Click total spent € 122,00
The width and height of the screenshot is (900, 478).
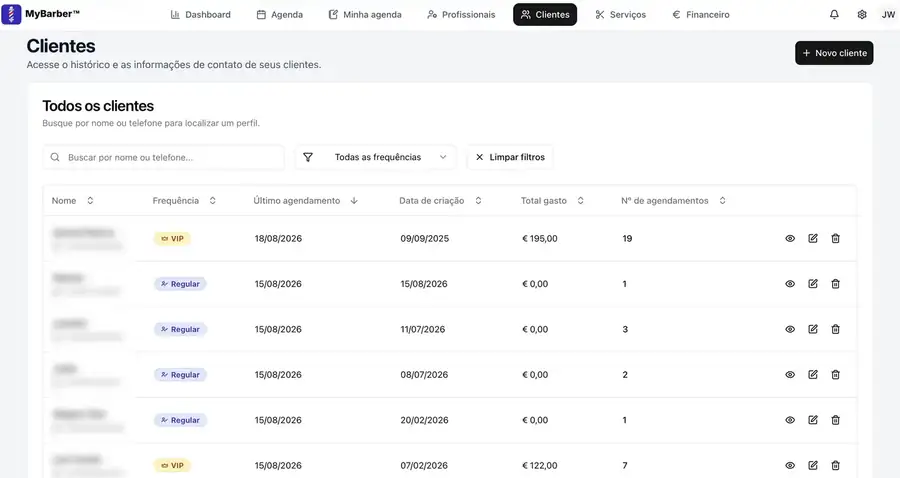click(540, 465)
